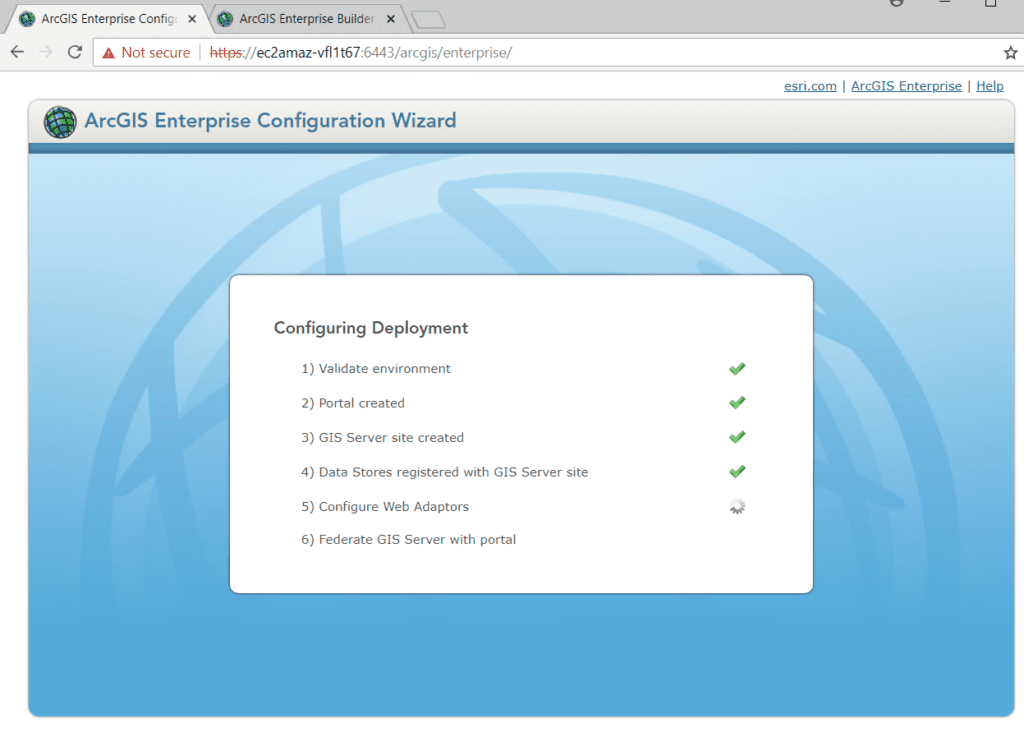Click '6) Federate GIS Server with portal' text

pyautogui.click(x=408, y=539)
